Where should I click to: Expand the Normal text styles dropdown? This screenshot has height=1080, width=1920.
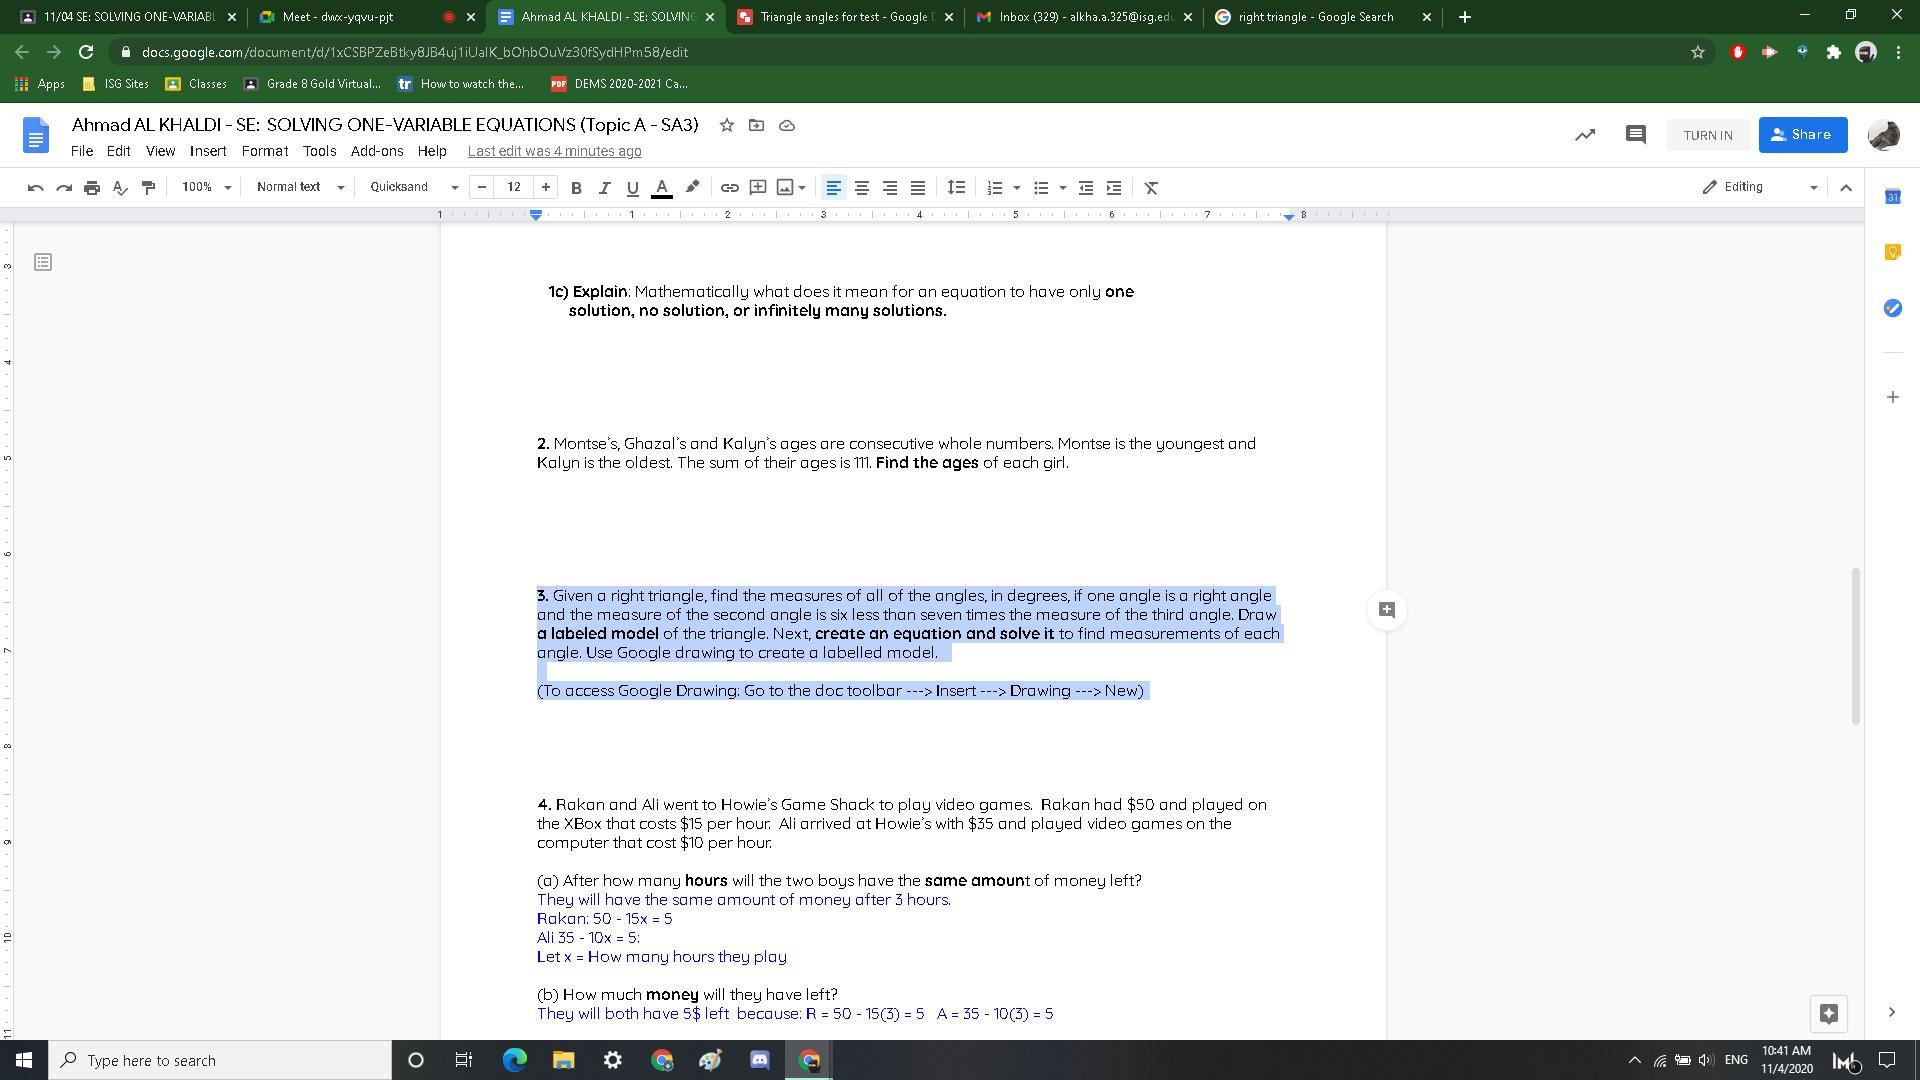coord(299,188)
